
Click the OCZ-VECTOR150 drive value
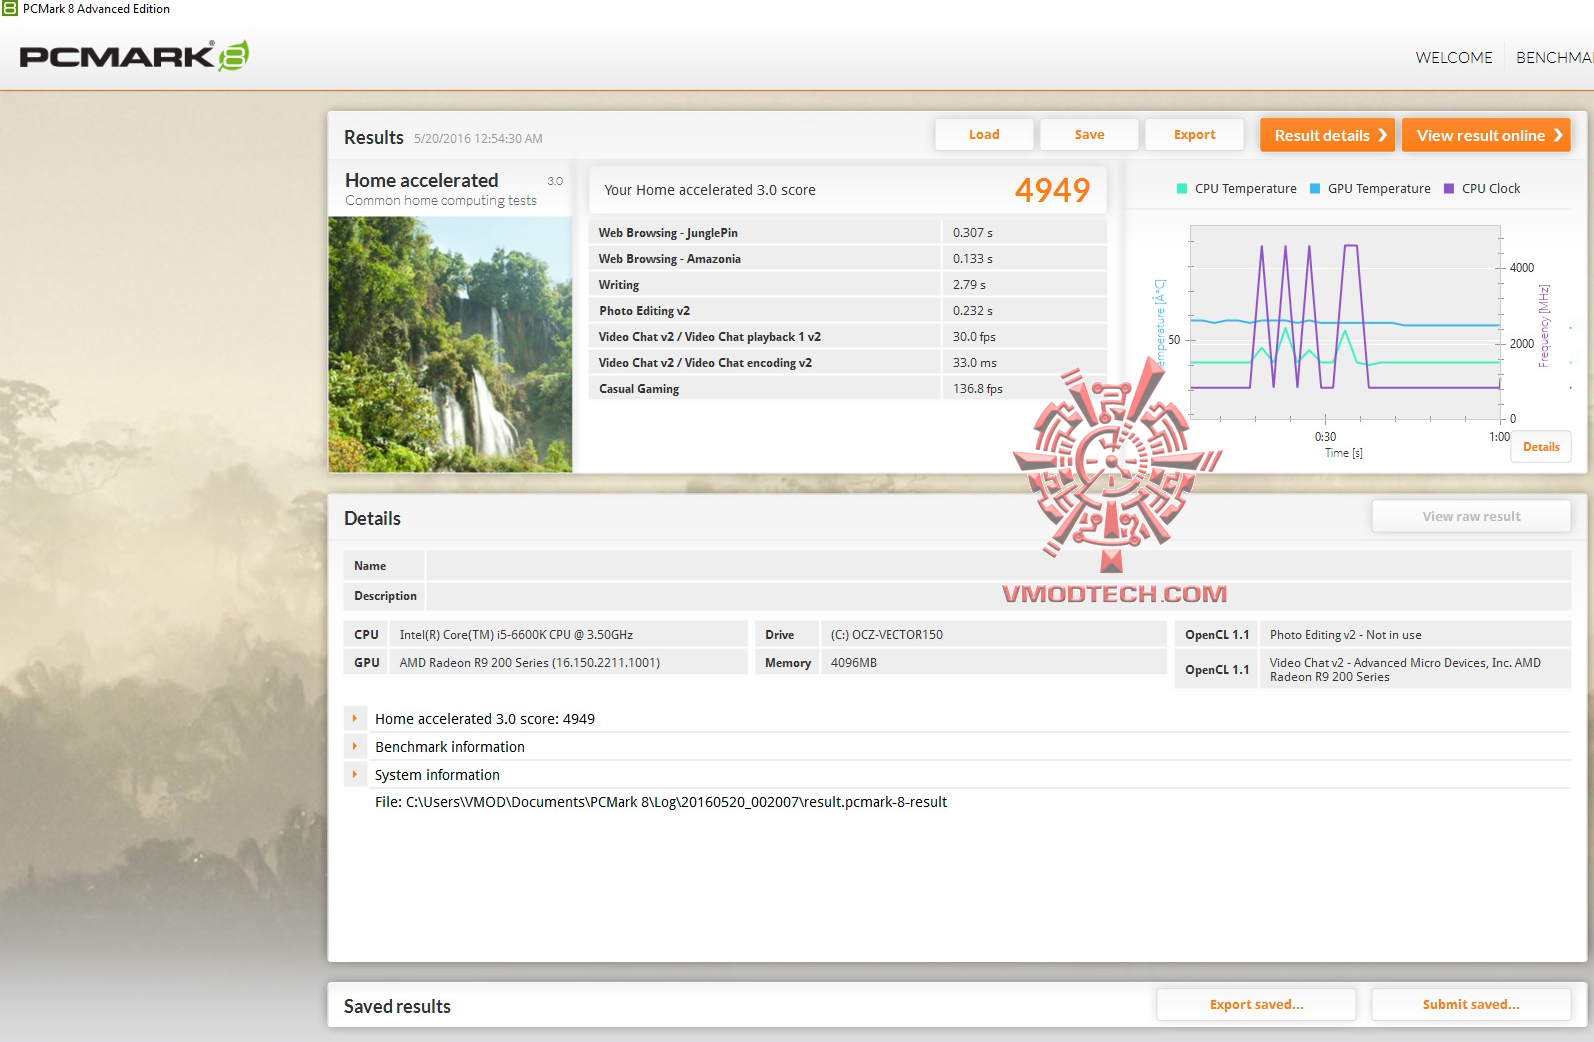click(886, 635)
